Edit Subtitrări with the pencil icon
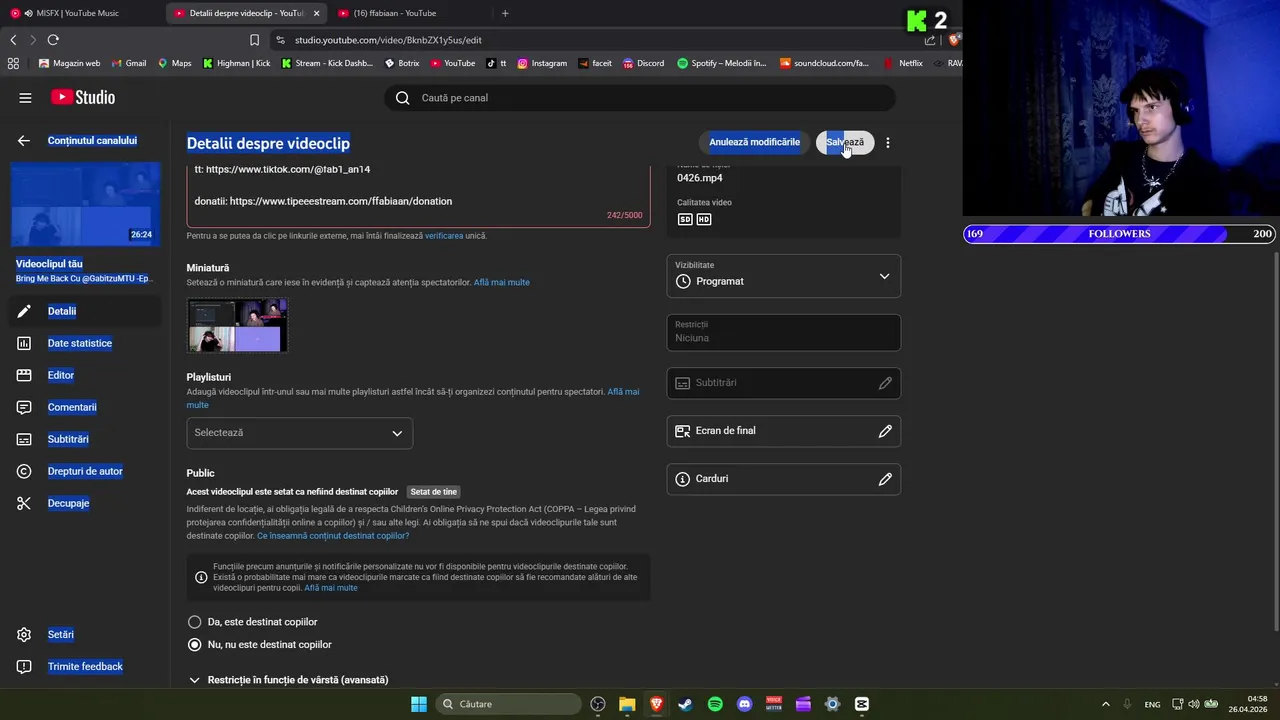The height and width of the screenshot is (720, 1280). pos(885,383)
